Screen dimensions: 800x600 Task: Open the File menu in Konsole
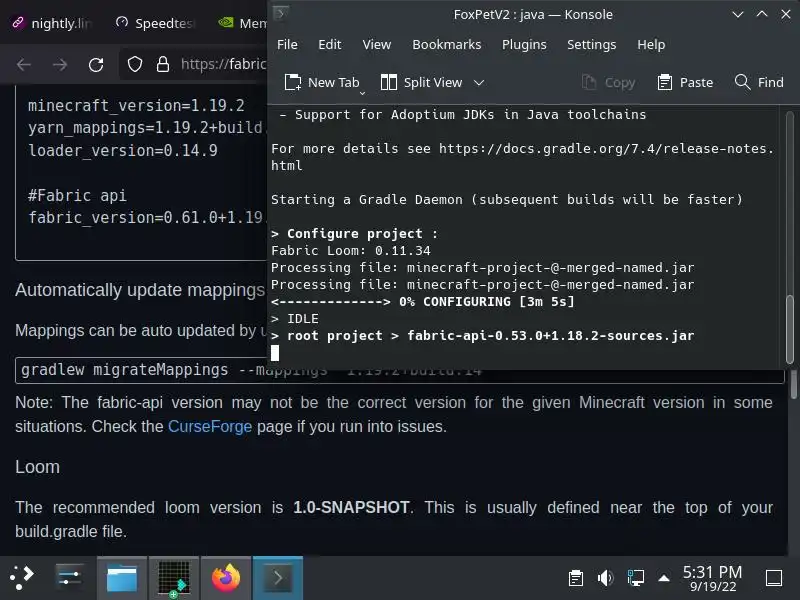tap(287, 45)
